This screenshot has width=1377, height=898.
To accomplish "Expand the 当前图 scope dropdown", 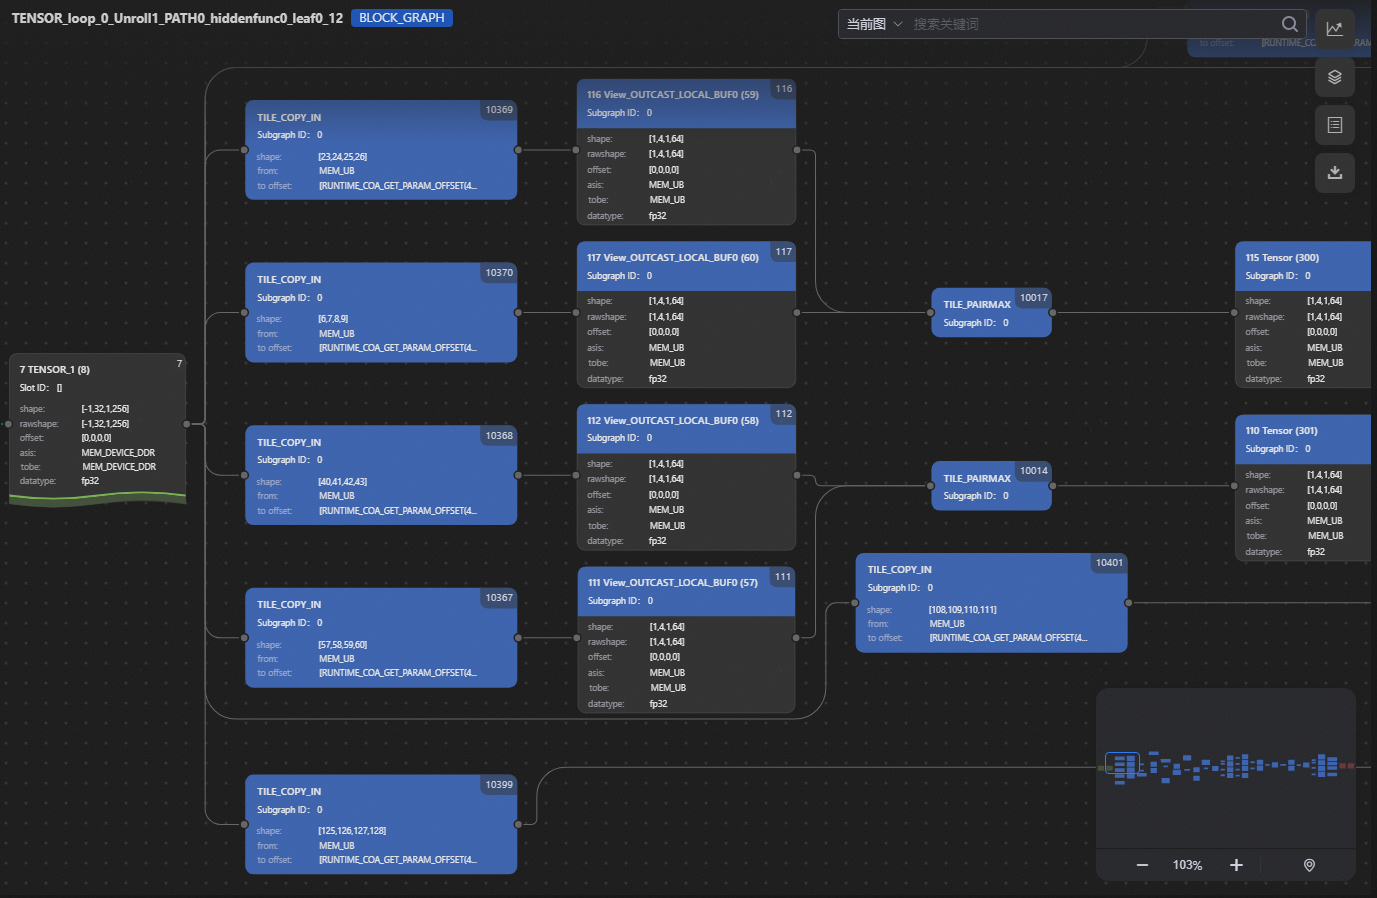I will pos(874,24).
